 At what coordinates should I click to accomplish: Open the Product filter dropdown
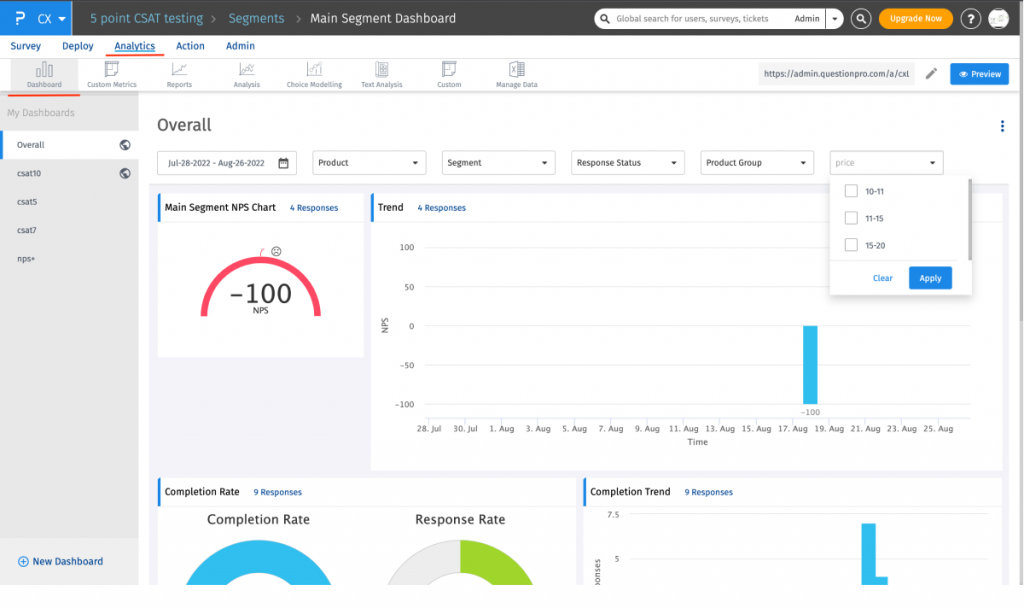pyautogui.click(x=369, y=163)
